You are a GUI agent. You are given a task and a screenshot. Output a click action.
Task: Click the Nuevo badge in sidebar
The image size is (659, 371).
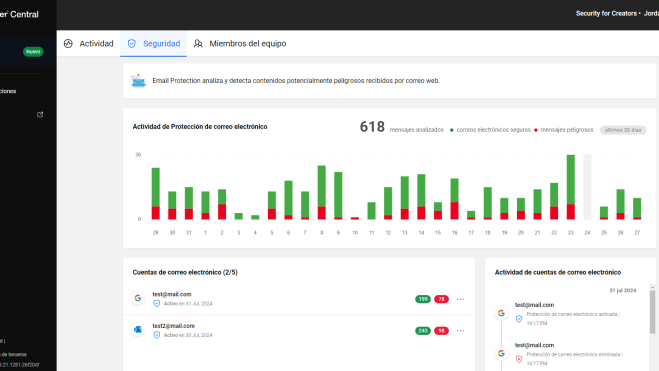click(x=33, y=52)
